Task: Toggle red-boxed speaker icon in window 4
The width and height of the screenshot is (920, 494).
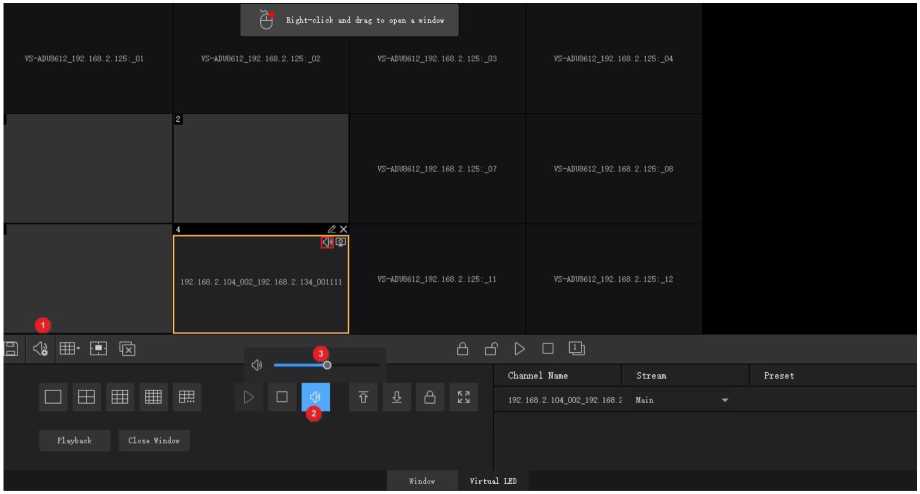Action: tap(327, 243)
